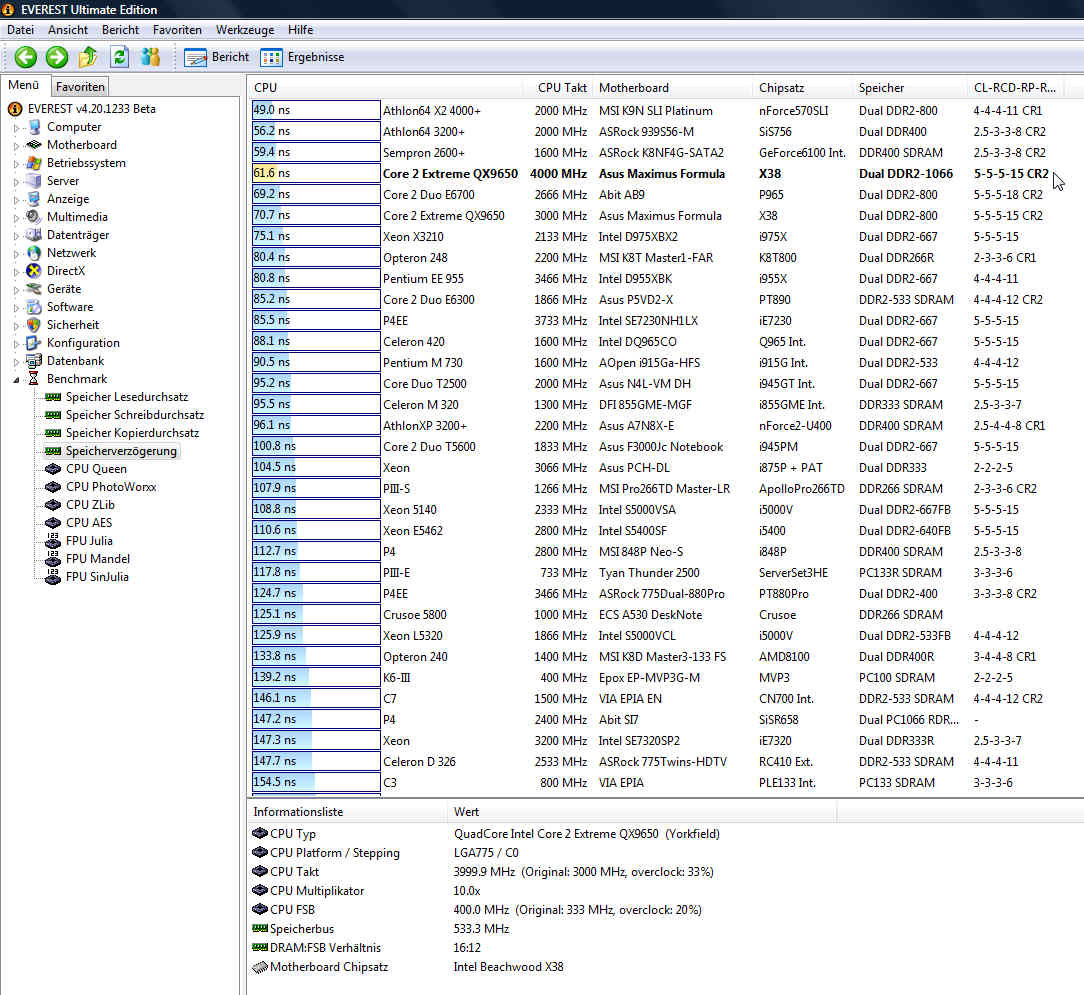Click the Netzwerk globe icon

click(34, 253)
